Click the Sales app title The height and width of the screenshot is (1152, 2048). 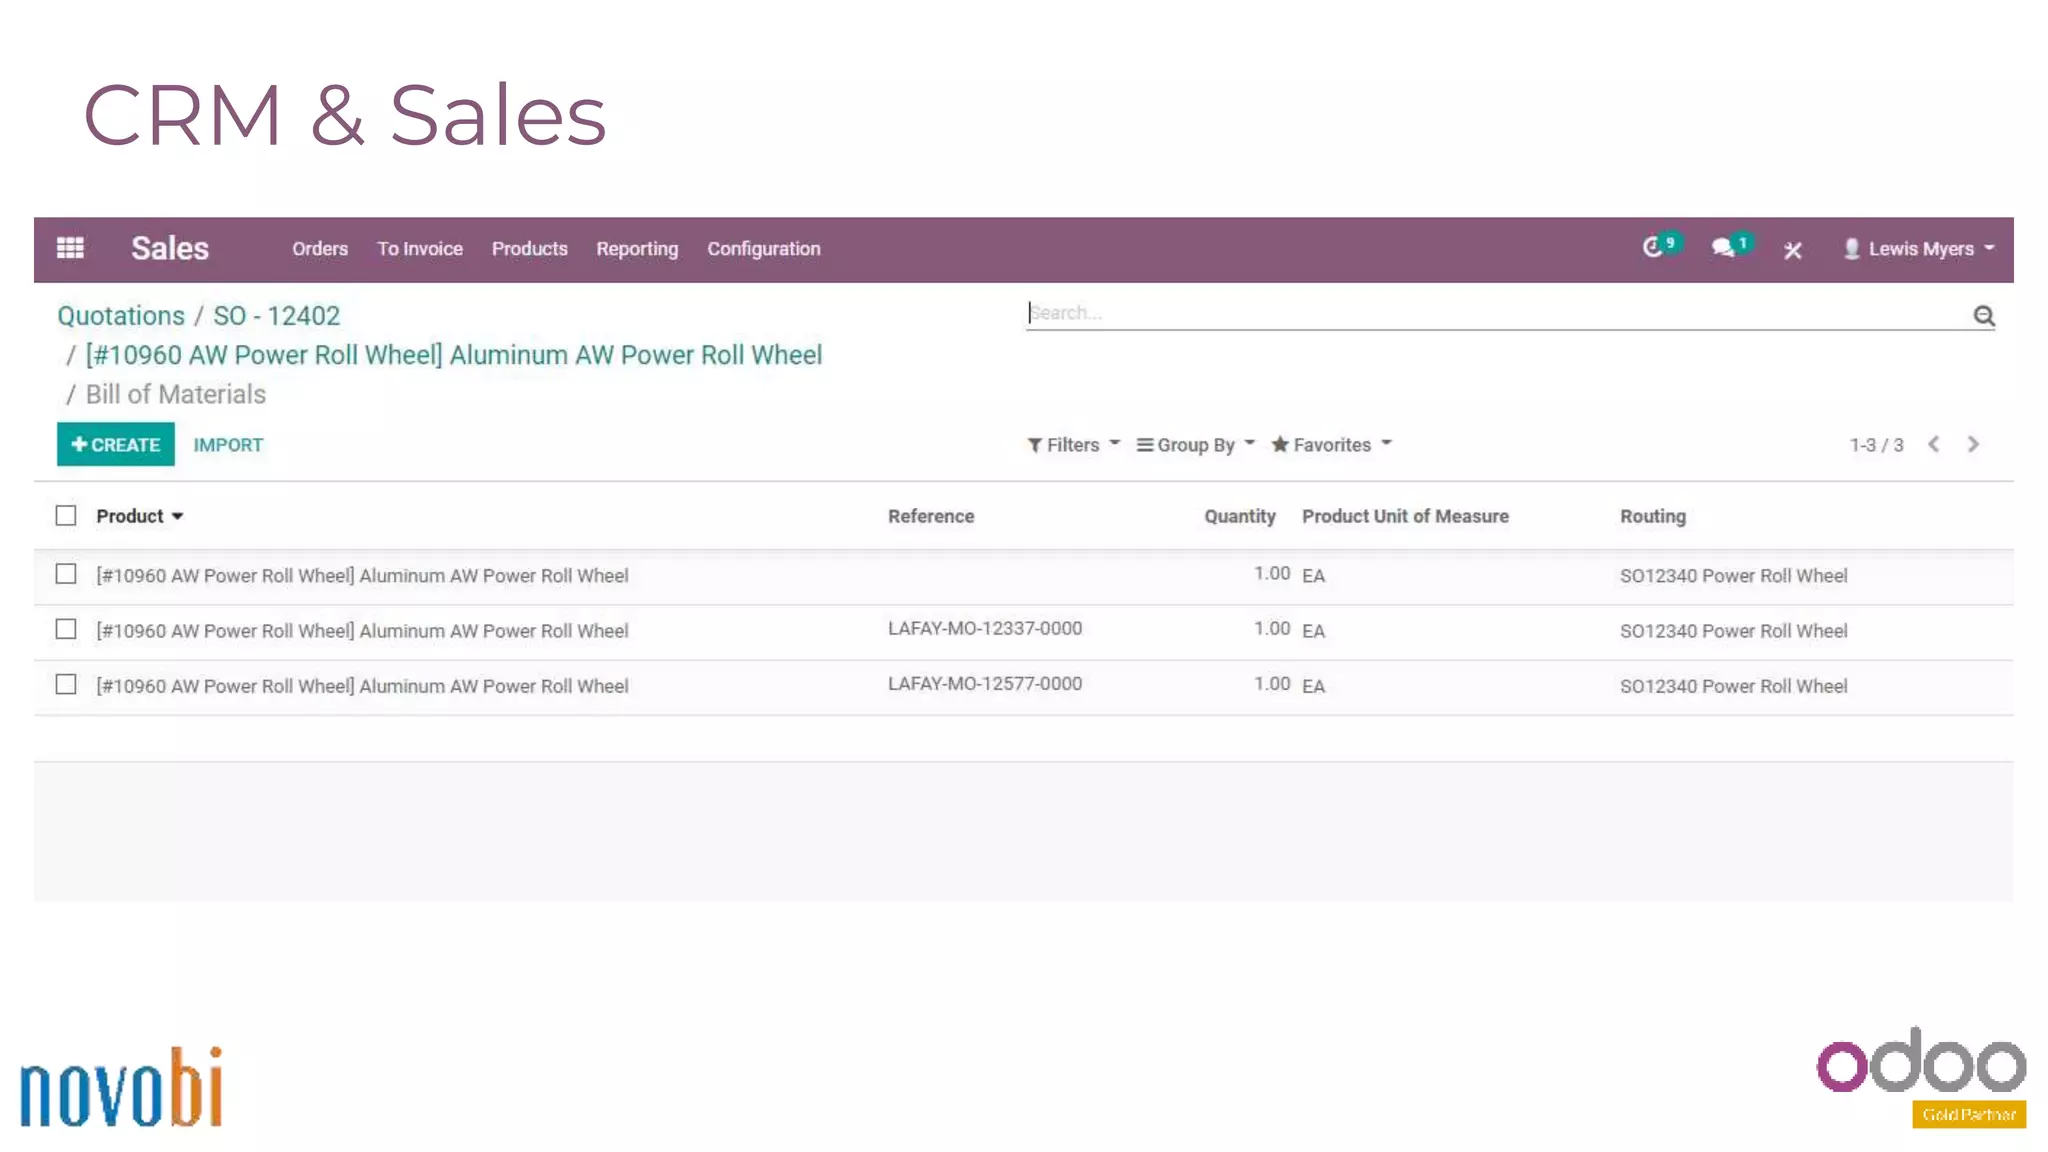(170, 248)
